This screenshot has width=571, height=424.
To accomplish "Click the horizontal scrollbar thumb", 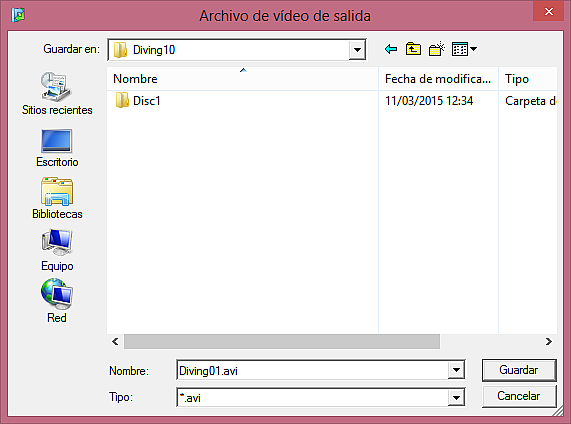I will tap(282, 342).
